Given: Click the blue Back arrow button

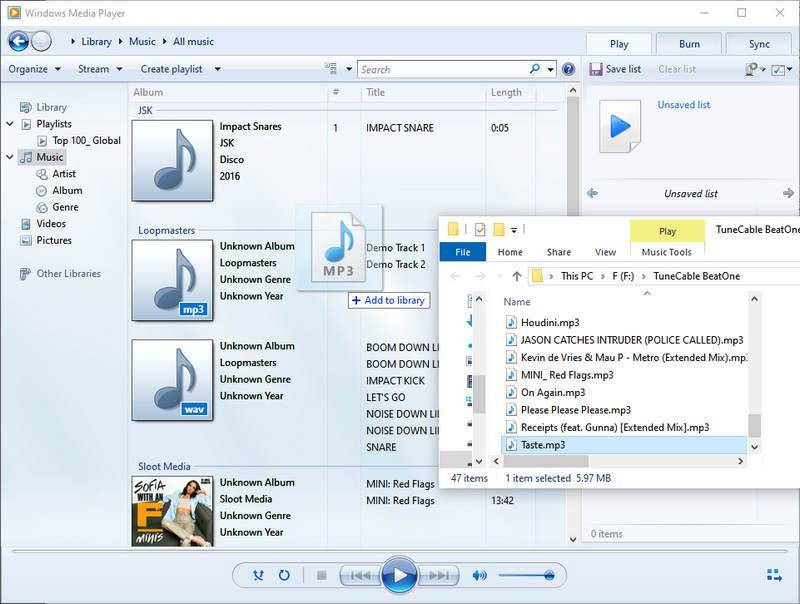Looking at the screenshot, I should point(18,41).
